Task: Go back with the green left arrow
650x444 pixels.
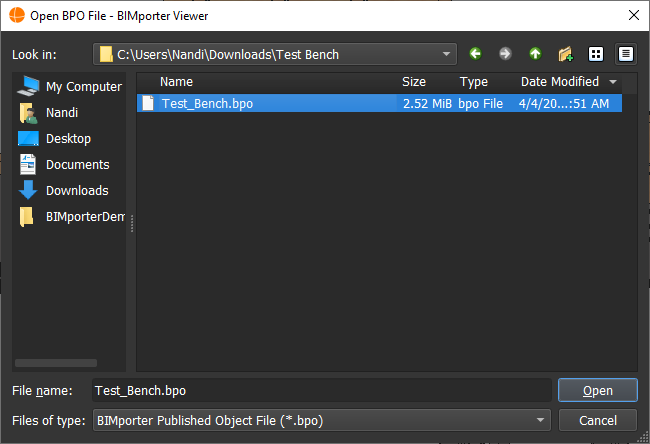Action: click(x=475, y=54)
